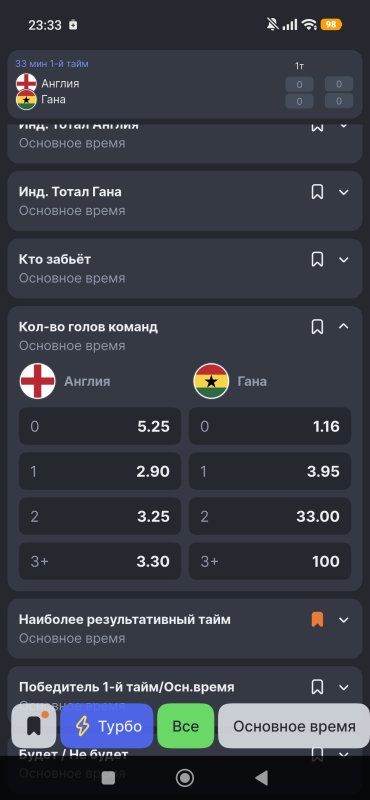
Task: Select the Все filter tab
Action: 186,726
